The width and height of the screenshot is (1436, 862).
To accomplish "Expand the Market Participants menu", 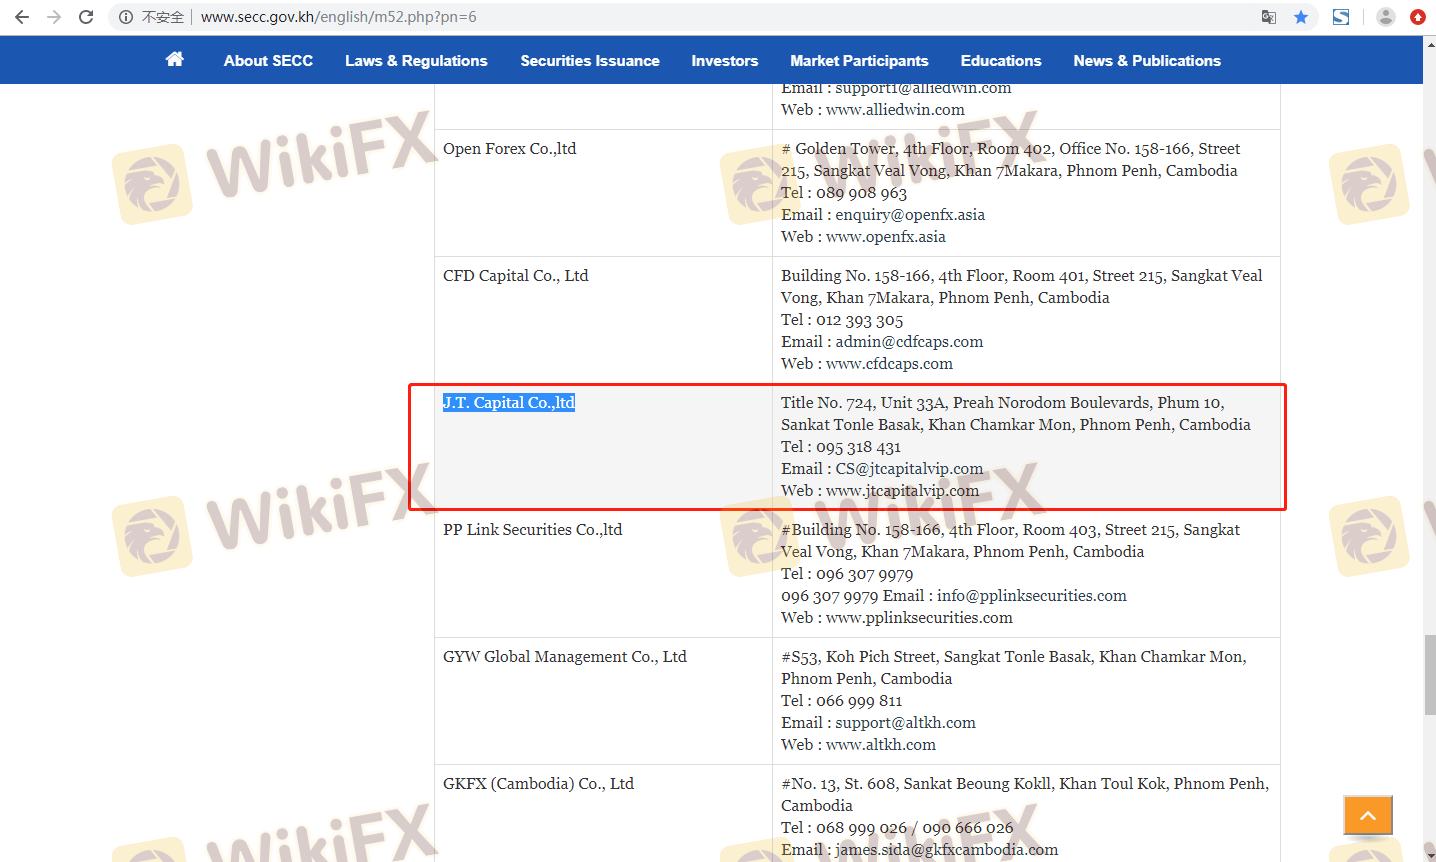I will click(859, 61).
